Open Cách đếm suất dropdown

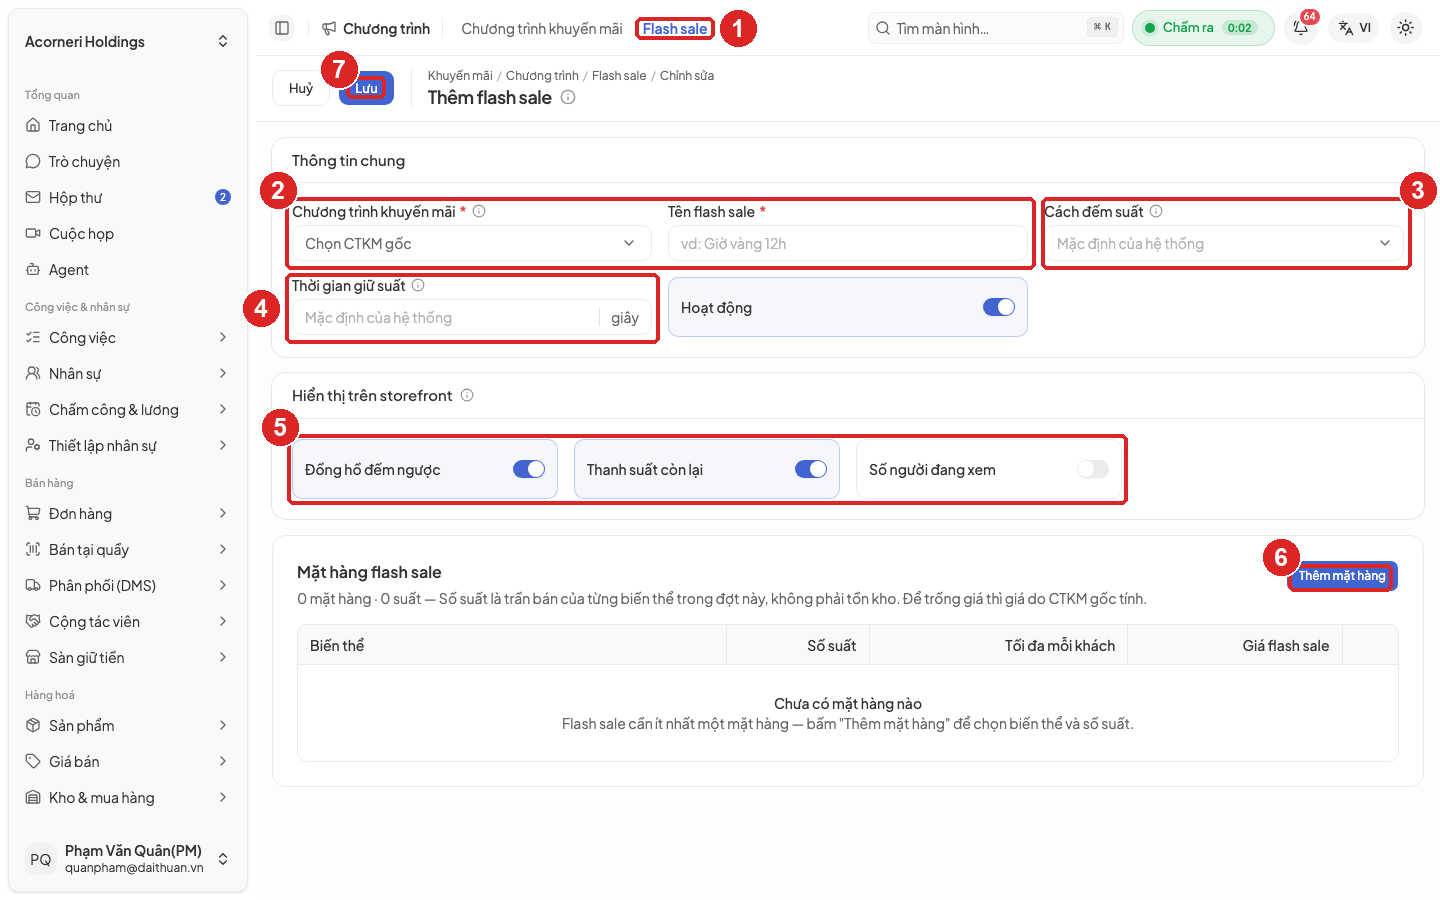1224,243
